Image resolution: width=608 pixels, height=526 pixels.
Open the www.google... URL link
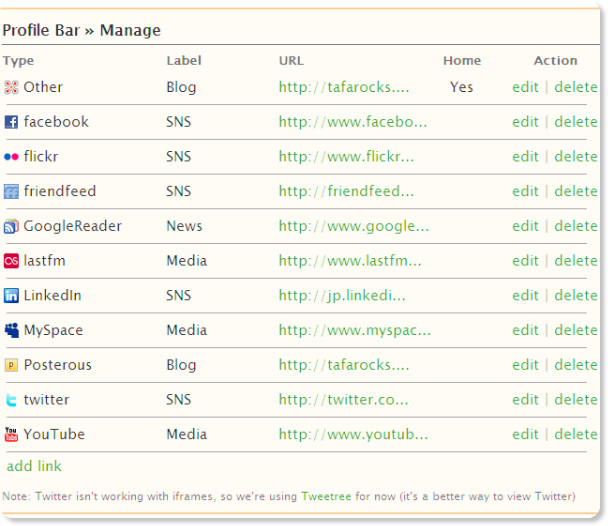[354, 227]
